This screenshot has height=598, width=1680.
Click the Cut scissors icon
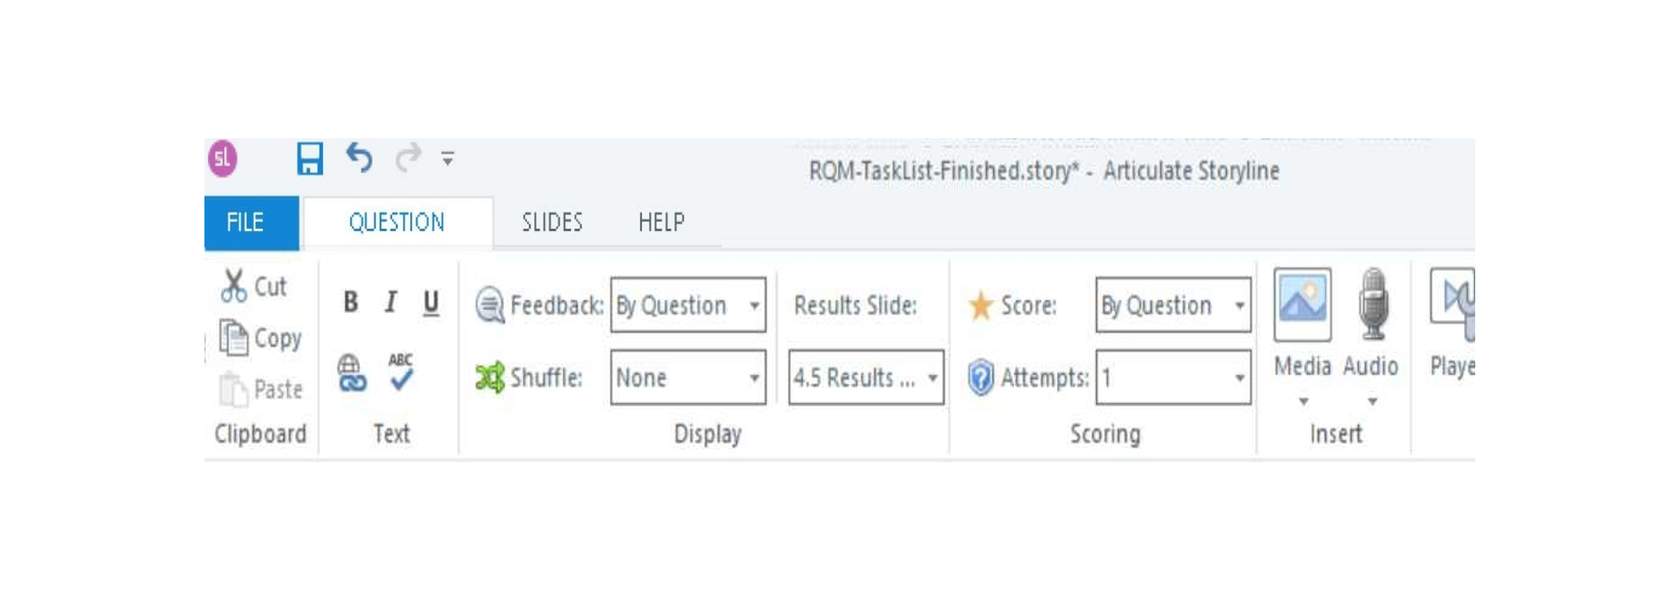(234, 286)
